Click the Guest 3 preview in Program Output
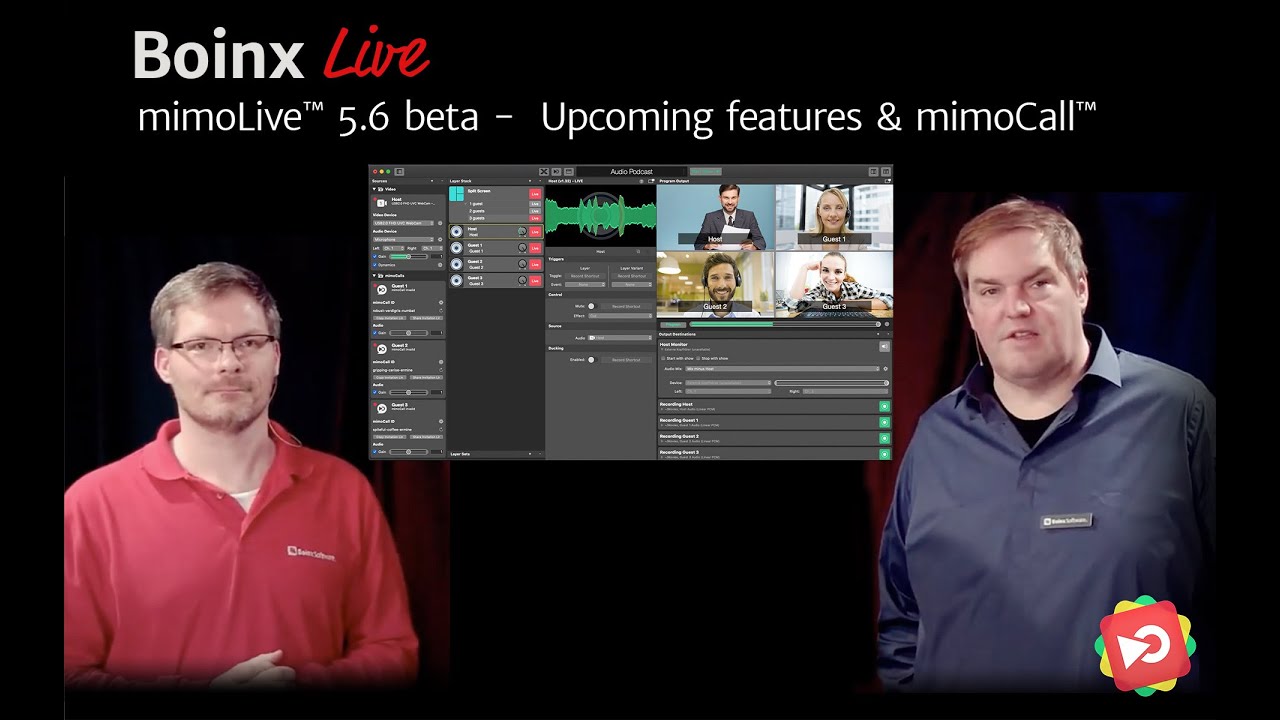 (x=833, y=283)
